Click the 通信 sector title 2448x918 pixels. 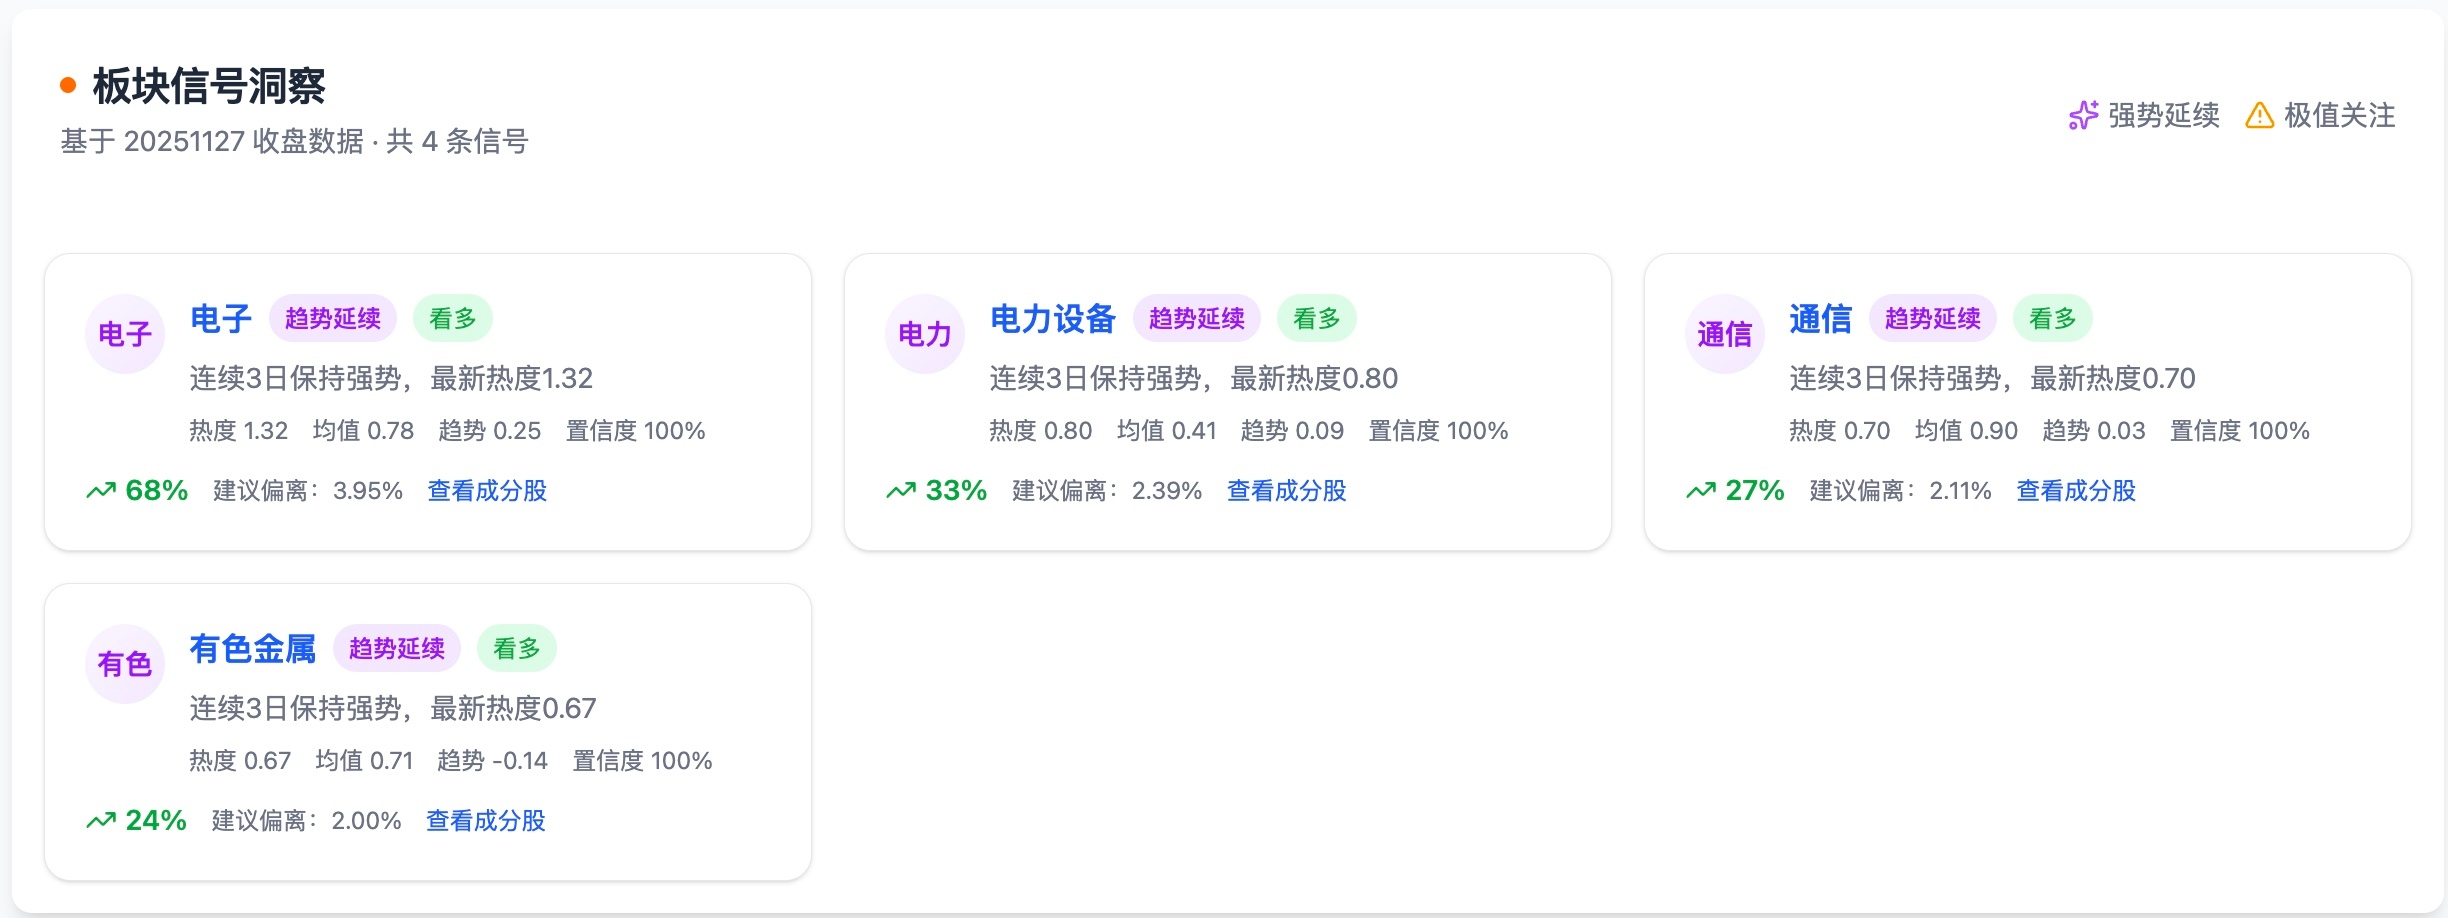[1821, 319]
